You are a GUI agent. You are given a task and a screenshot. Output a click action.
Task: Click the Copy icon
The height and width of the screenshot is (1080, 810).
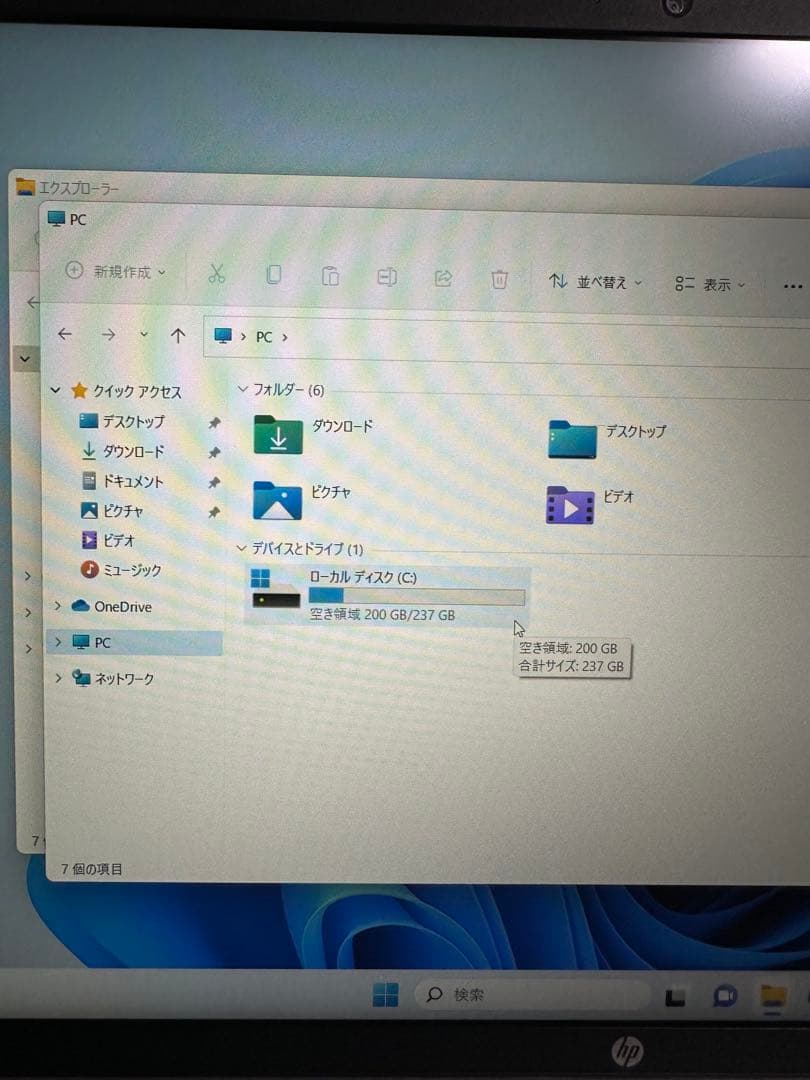tap(274, 277)
